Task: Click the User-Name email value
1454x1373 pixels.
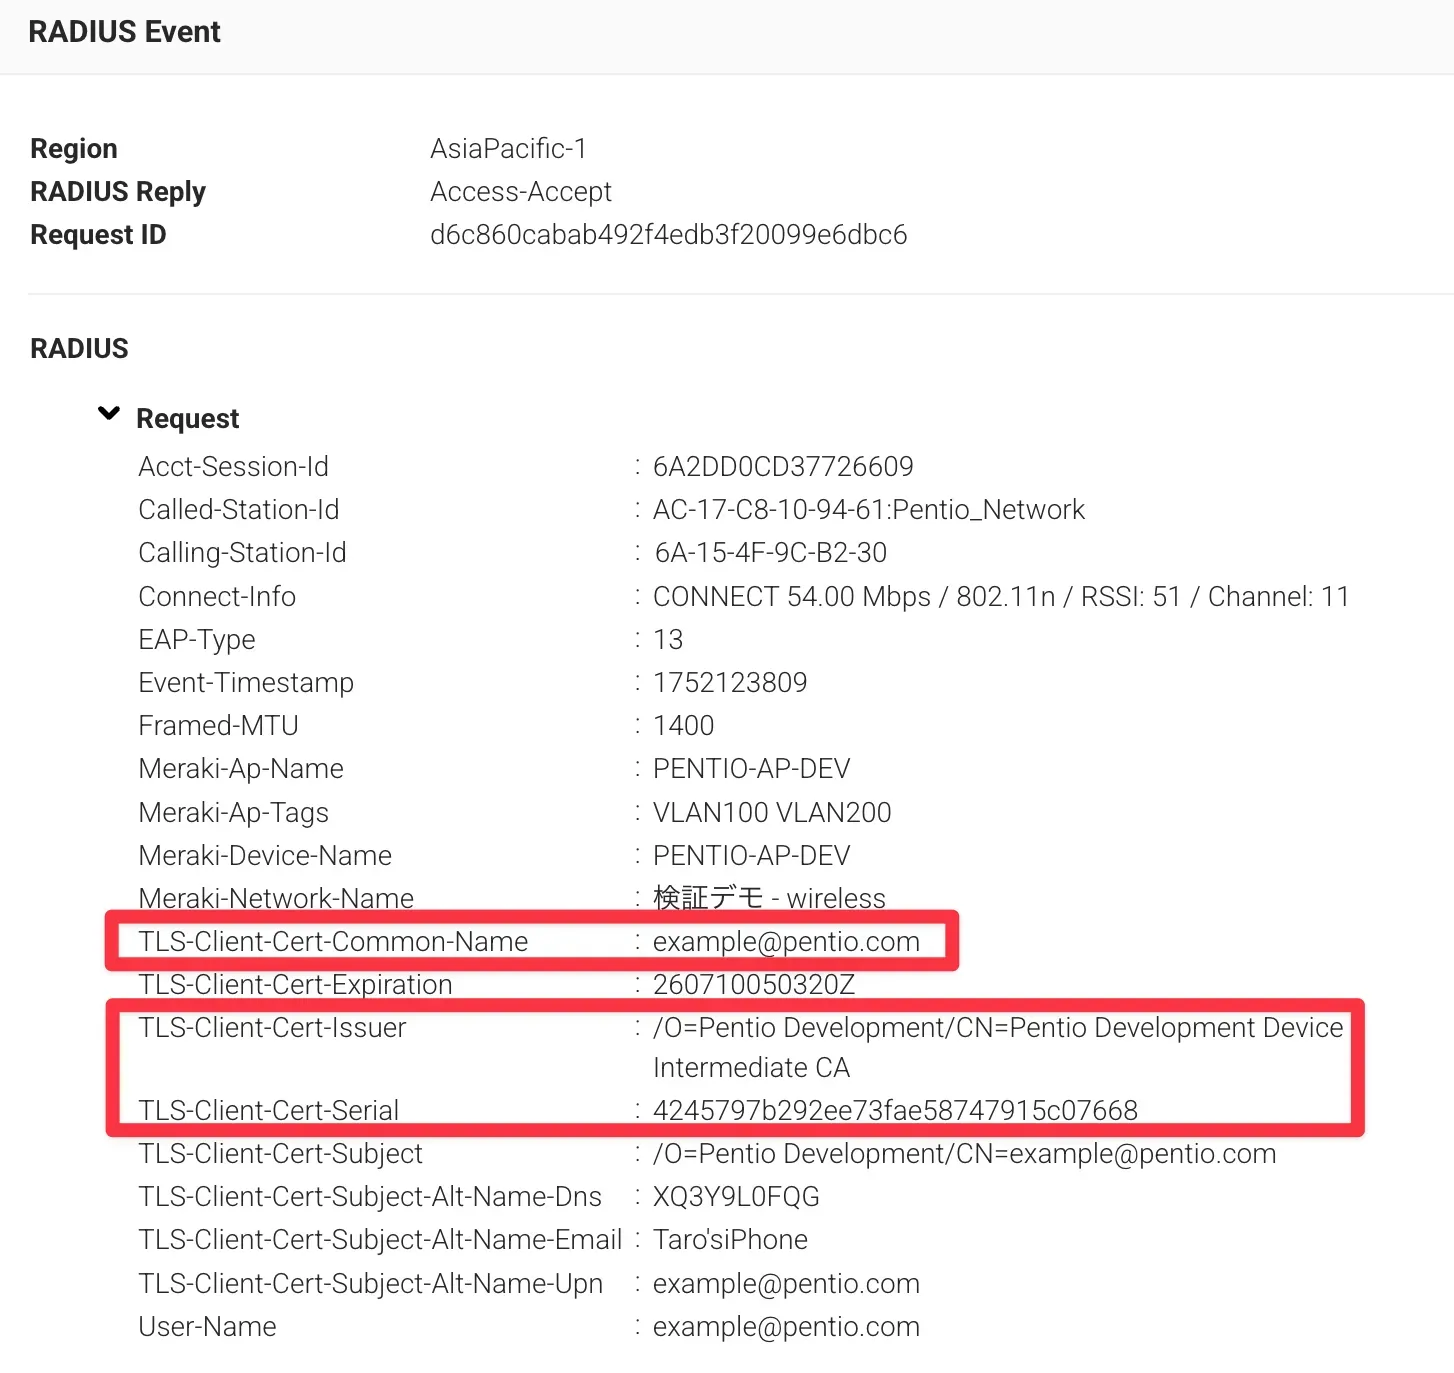Action: pos(785,1327)
